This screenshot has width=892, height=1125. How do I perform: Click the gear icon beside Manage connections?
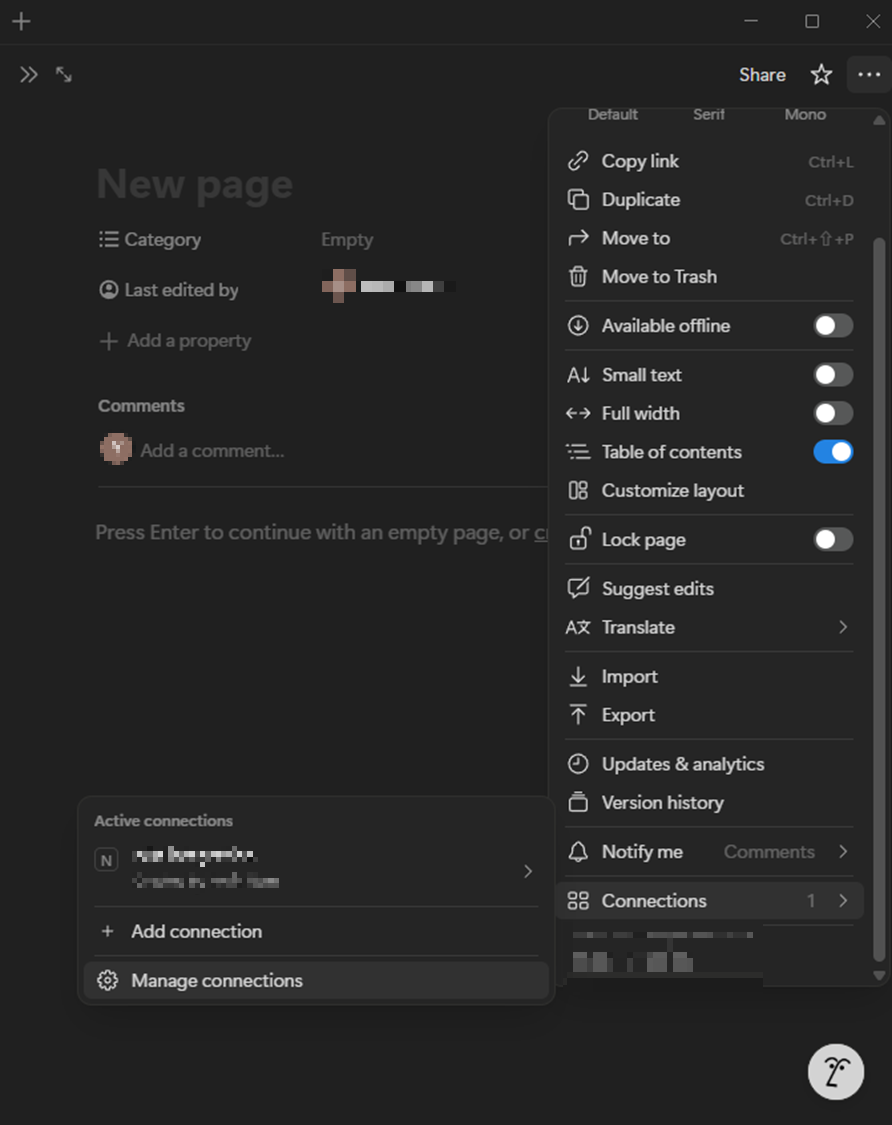107,980
